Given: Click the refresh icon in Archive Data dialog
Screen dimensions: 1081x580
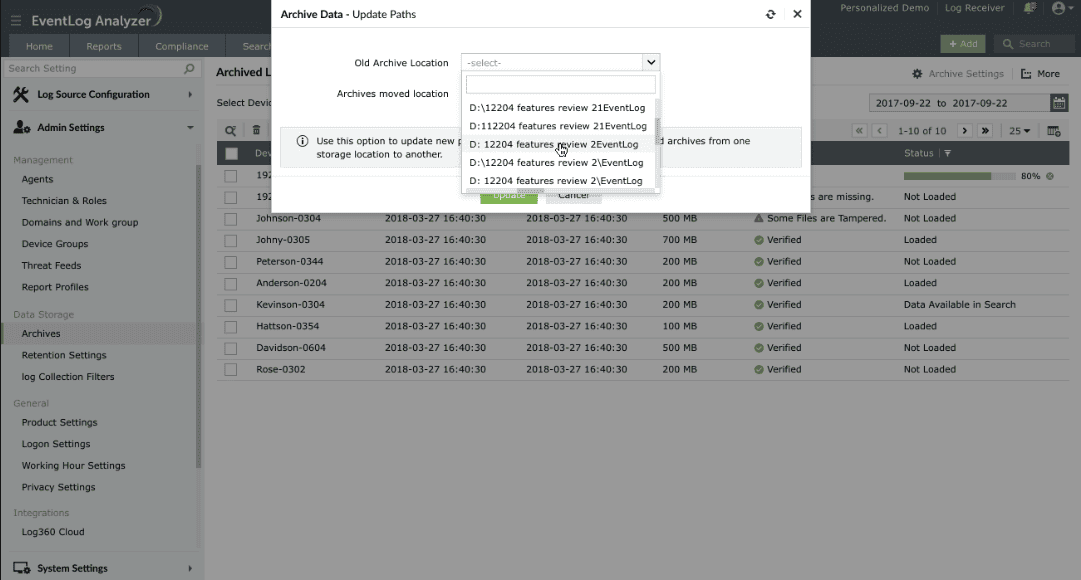Looking at the screenshot, I should (770, 15).
